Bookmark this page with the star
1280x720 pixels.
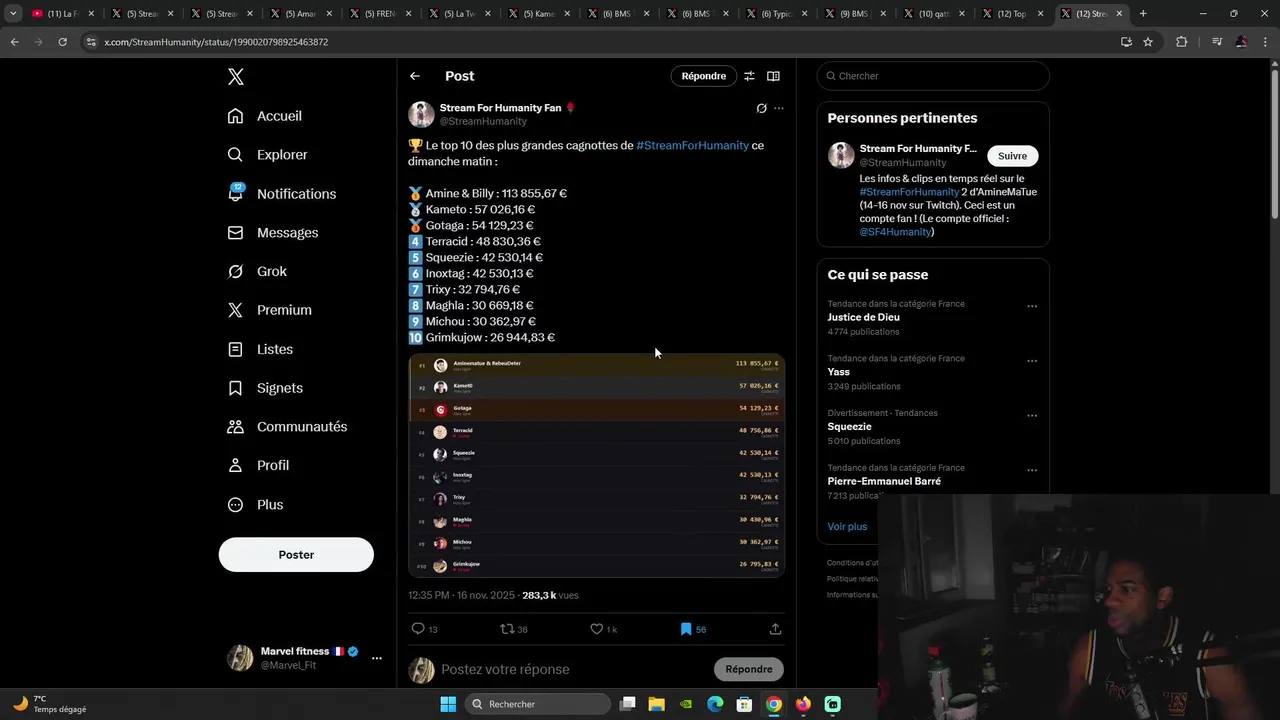(x=1148, y=42)
